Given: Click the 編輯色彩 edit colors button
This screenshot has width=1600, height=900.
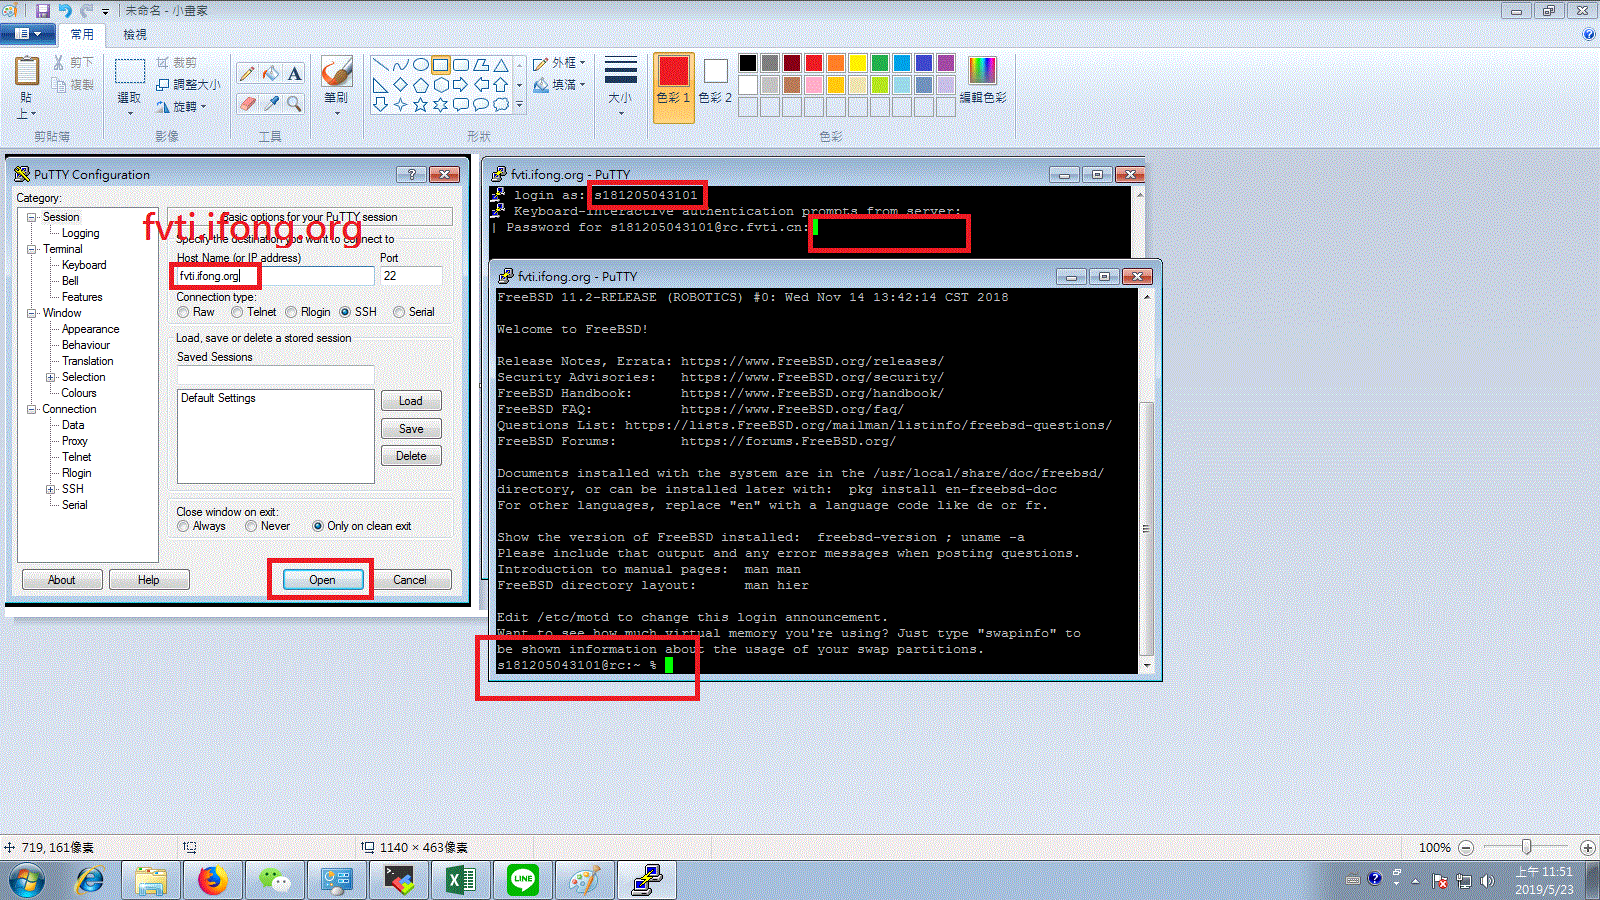Looking at the screenshot, I should point(982,80).
